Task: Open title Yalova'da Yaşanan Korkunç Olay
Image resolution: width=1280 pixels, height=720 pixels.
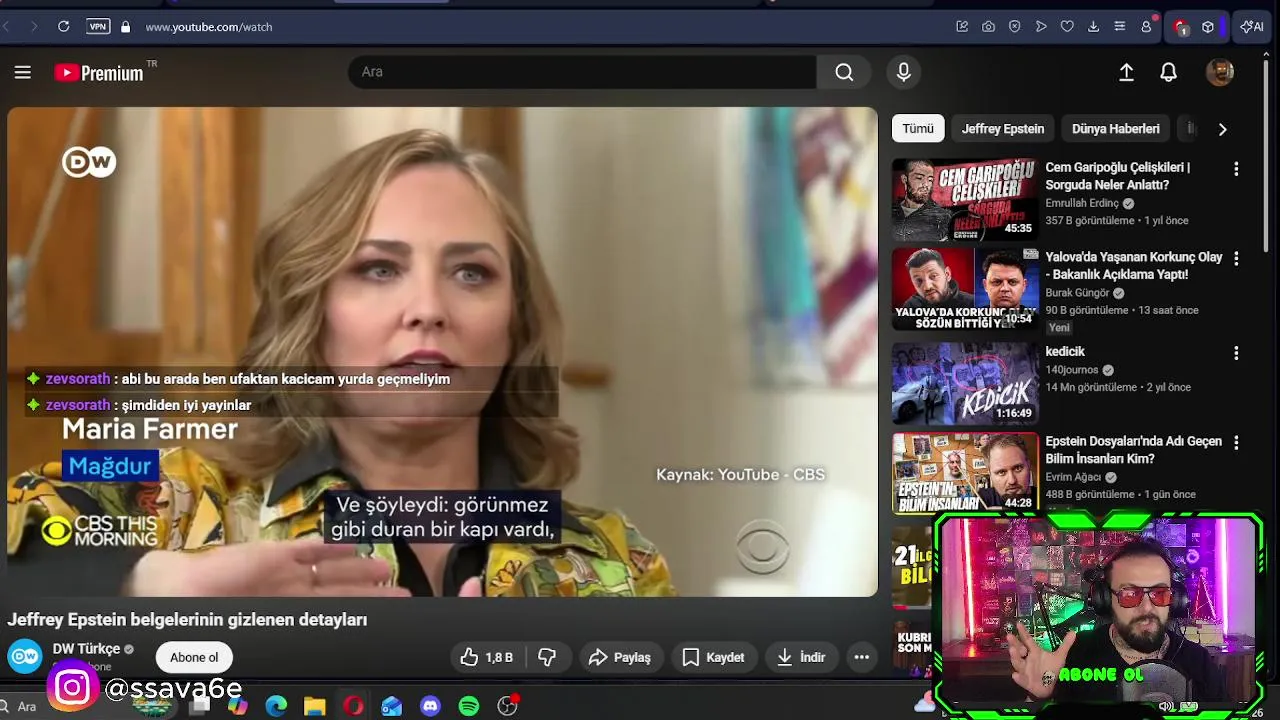Action: point(1134,266)
